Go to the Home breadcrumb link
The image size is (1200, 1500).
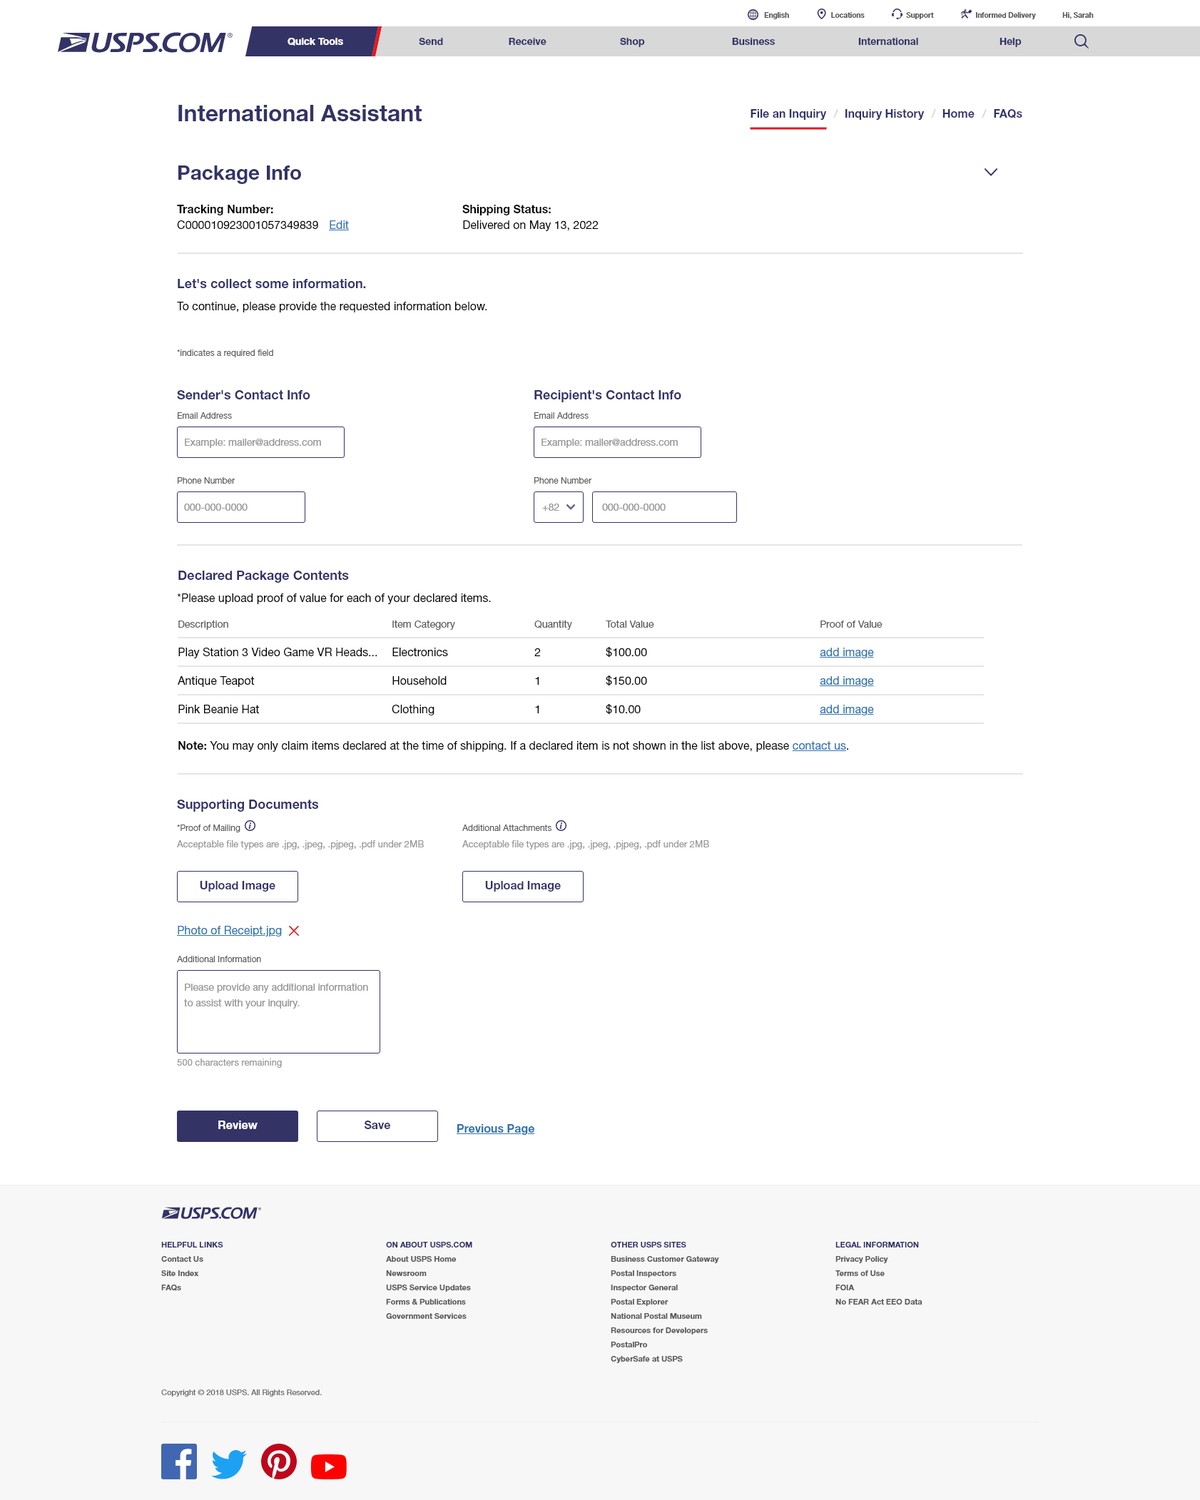(958, 114)
